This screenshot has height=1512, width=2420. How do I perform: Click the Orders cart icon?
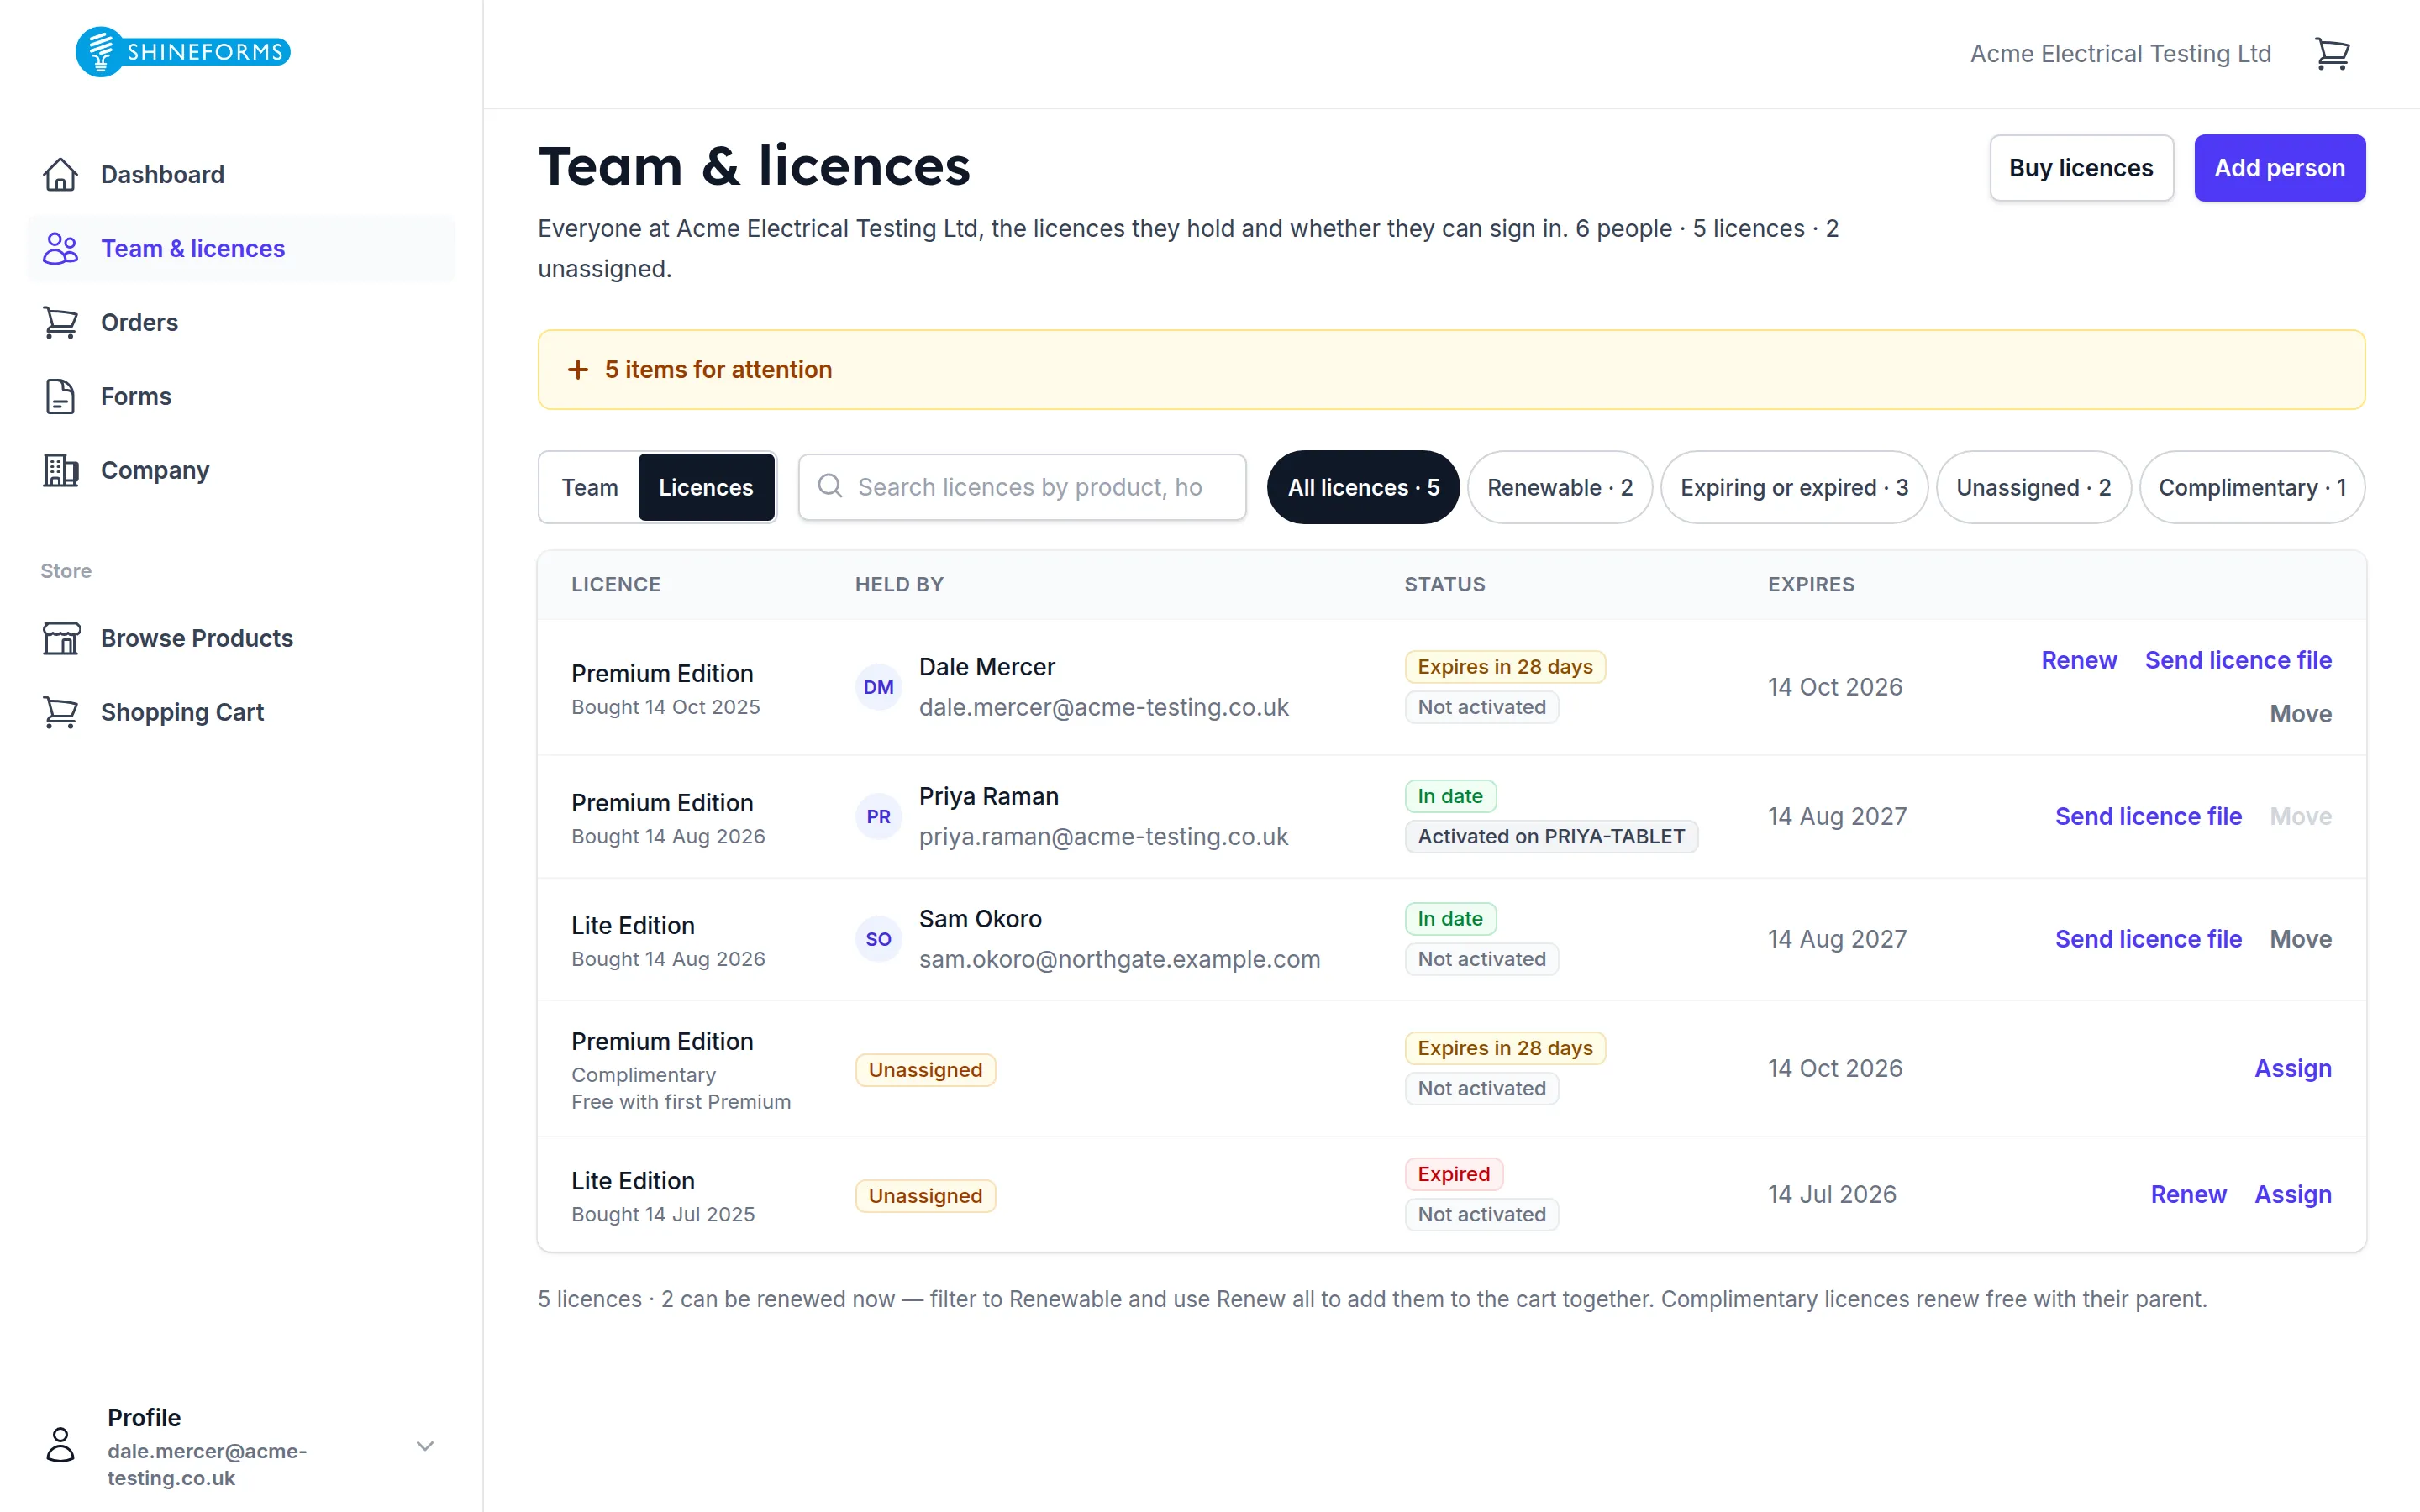(x=60, y=322)
